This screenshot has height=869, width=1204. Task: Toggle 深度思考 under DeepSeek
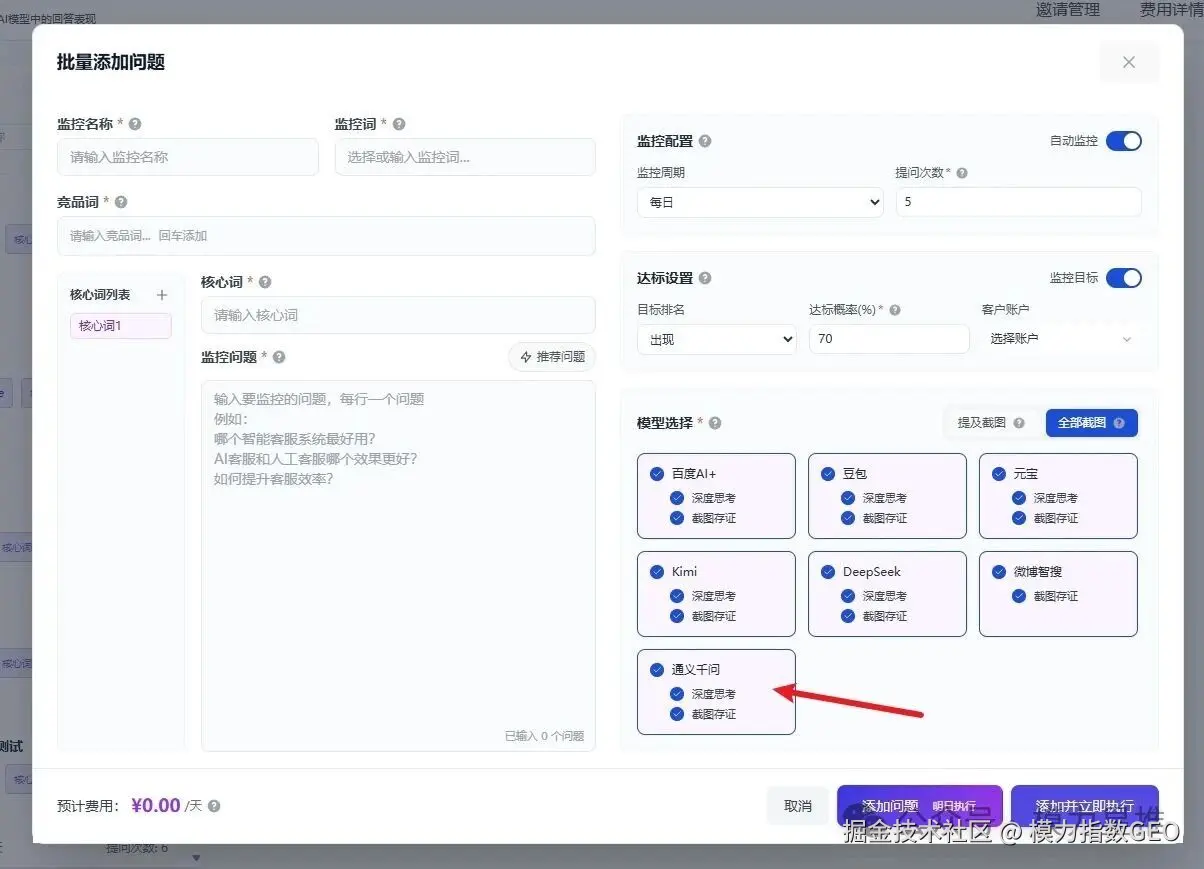[x=849, y=596]
